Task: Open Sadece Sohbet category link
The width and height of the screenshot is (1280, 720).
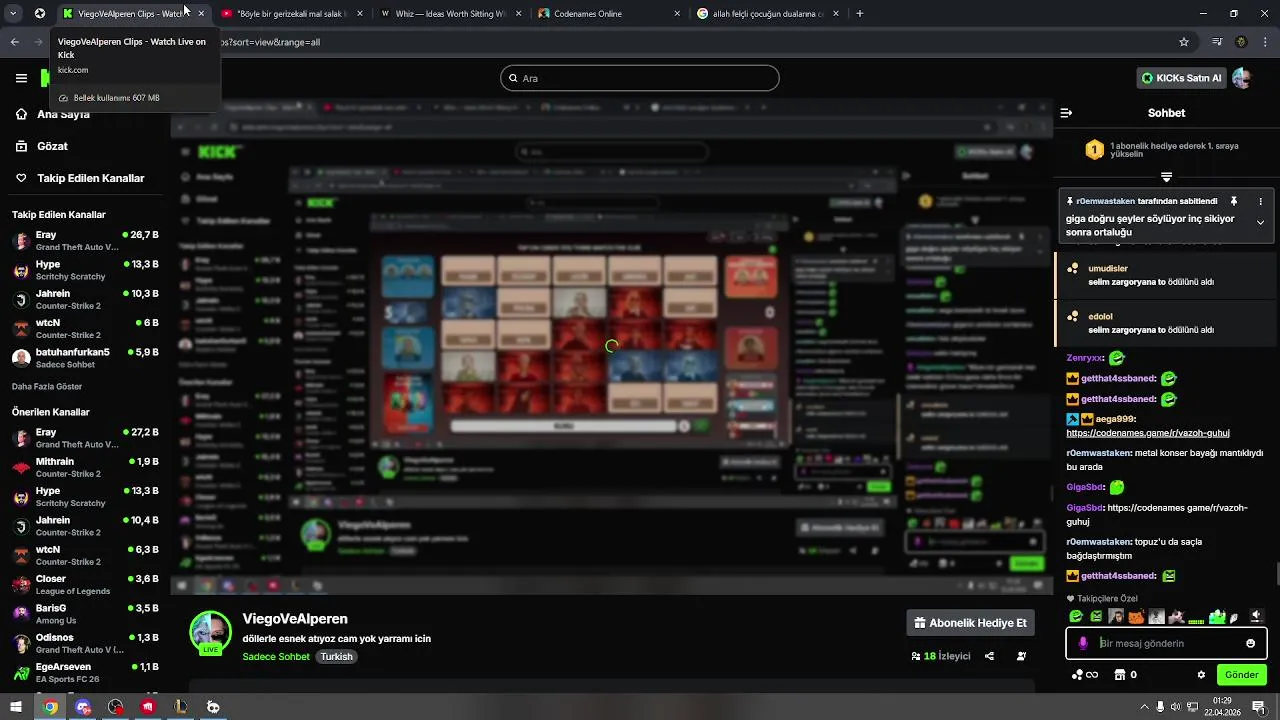Action: pyautogui.click(x=276, y=657)
